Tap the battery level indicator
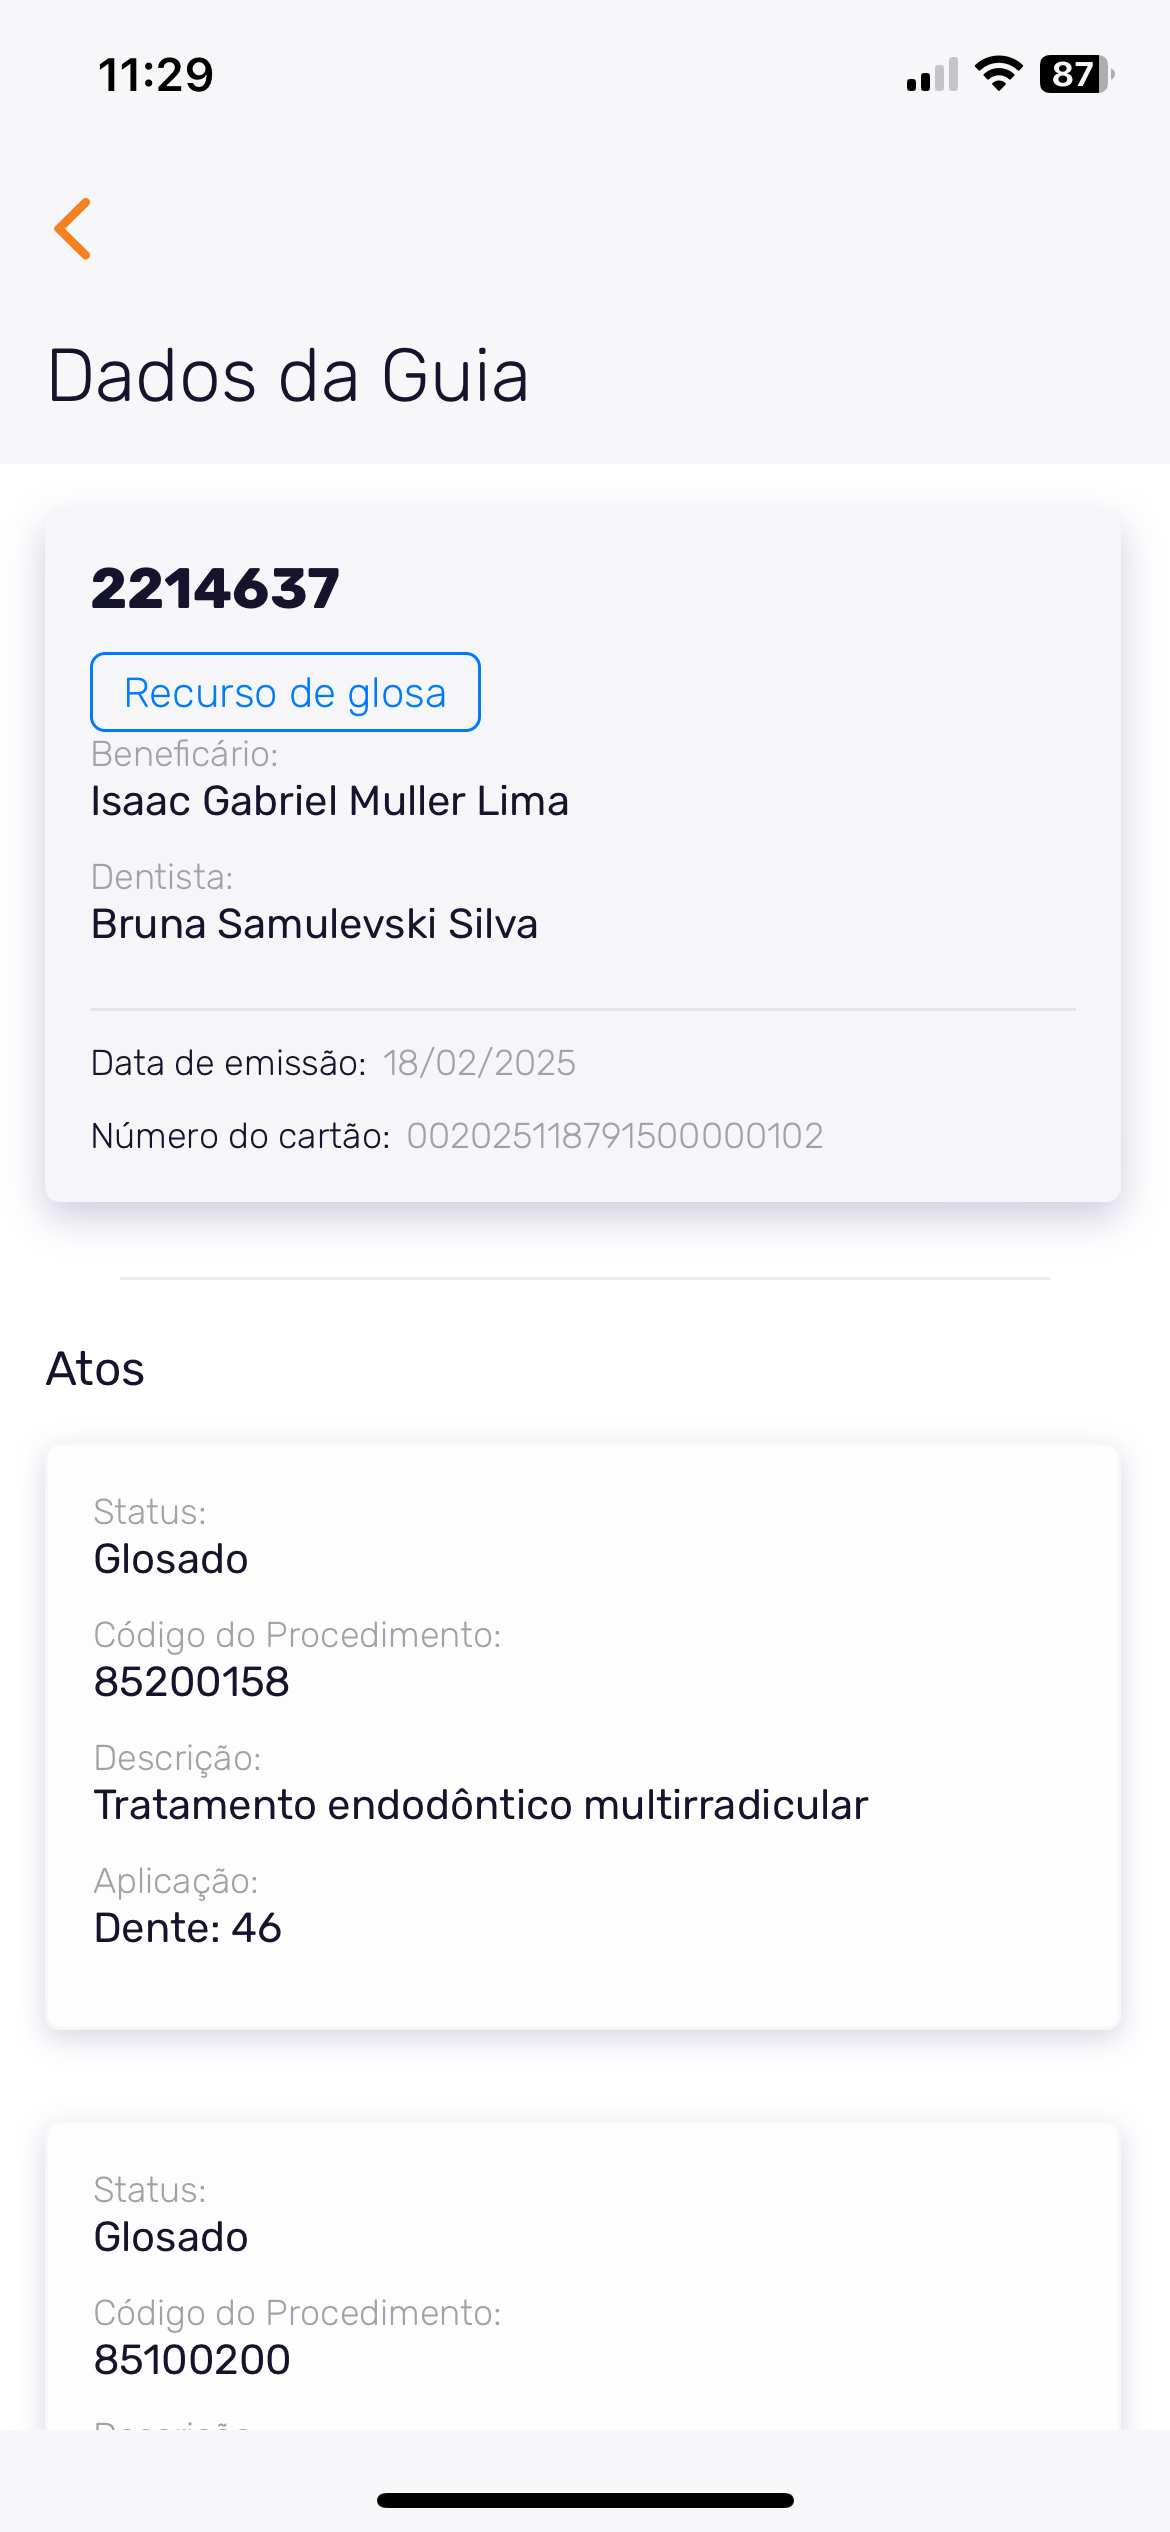The height and width of the screenshot is (2532, 1170). (x=1076, y=74)
